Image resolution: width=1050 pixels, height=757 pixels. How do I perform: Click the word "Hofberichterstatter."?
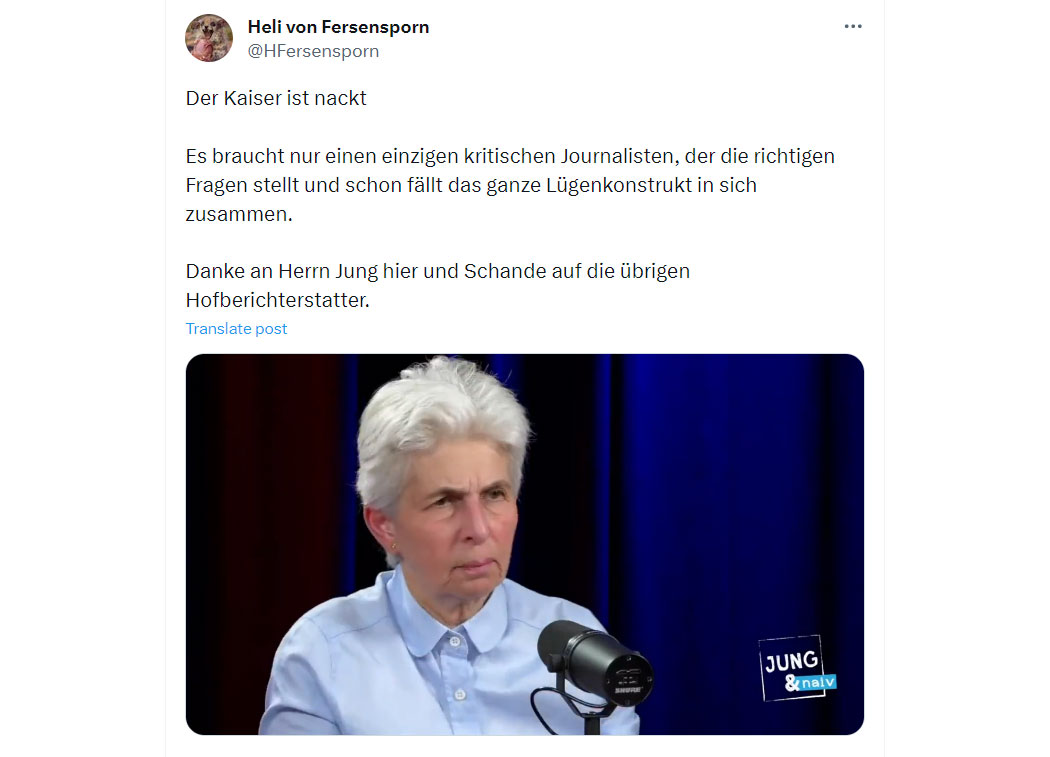[277, 300]
